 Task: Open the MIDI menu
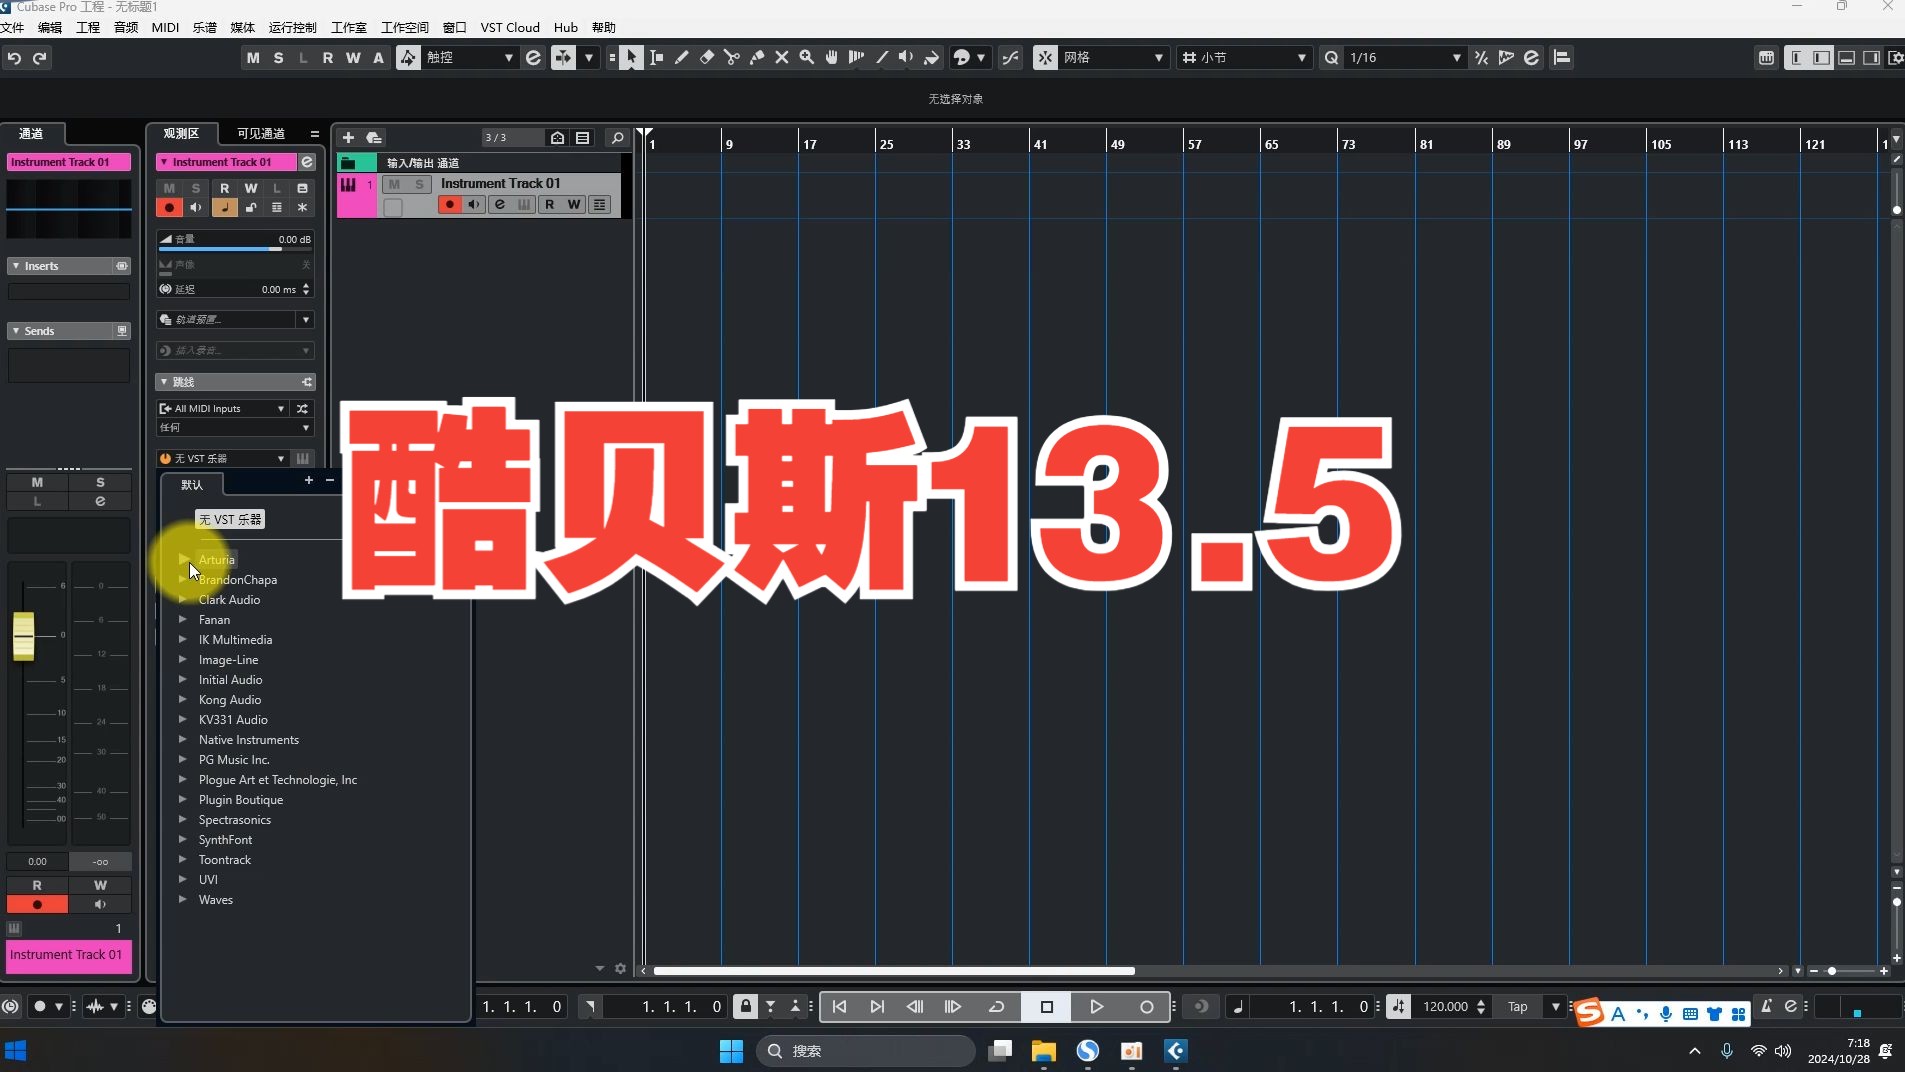point(165,27)
